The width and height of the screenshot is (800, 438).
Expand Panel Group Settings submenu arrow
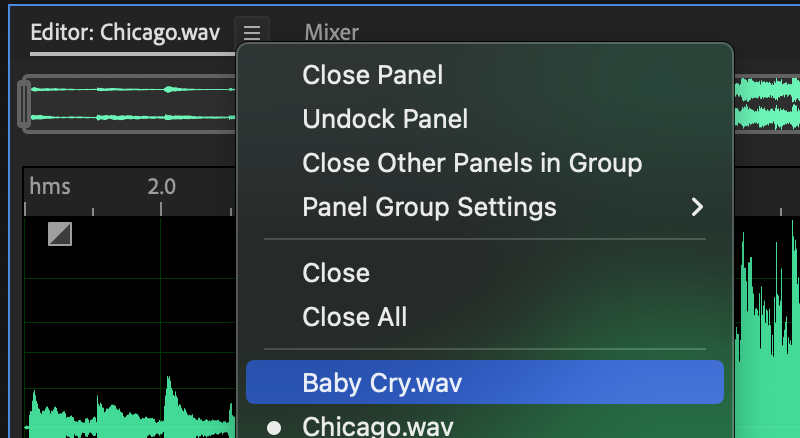point(697,207)
